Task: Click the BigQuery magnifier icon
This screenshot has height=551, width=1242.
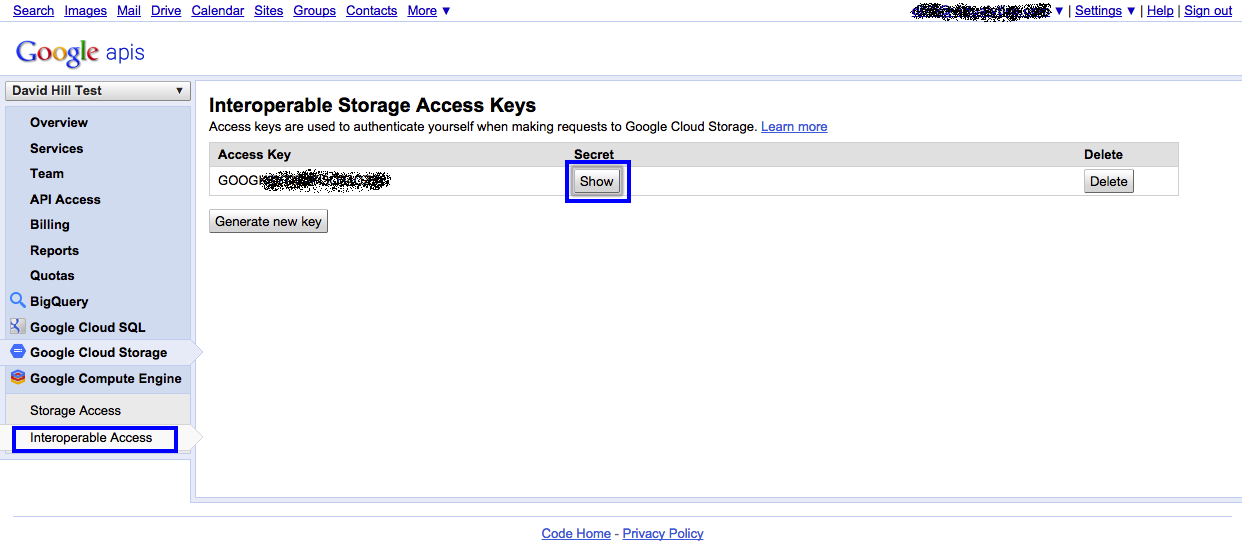Action: (x=17, y=300)
